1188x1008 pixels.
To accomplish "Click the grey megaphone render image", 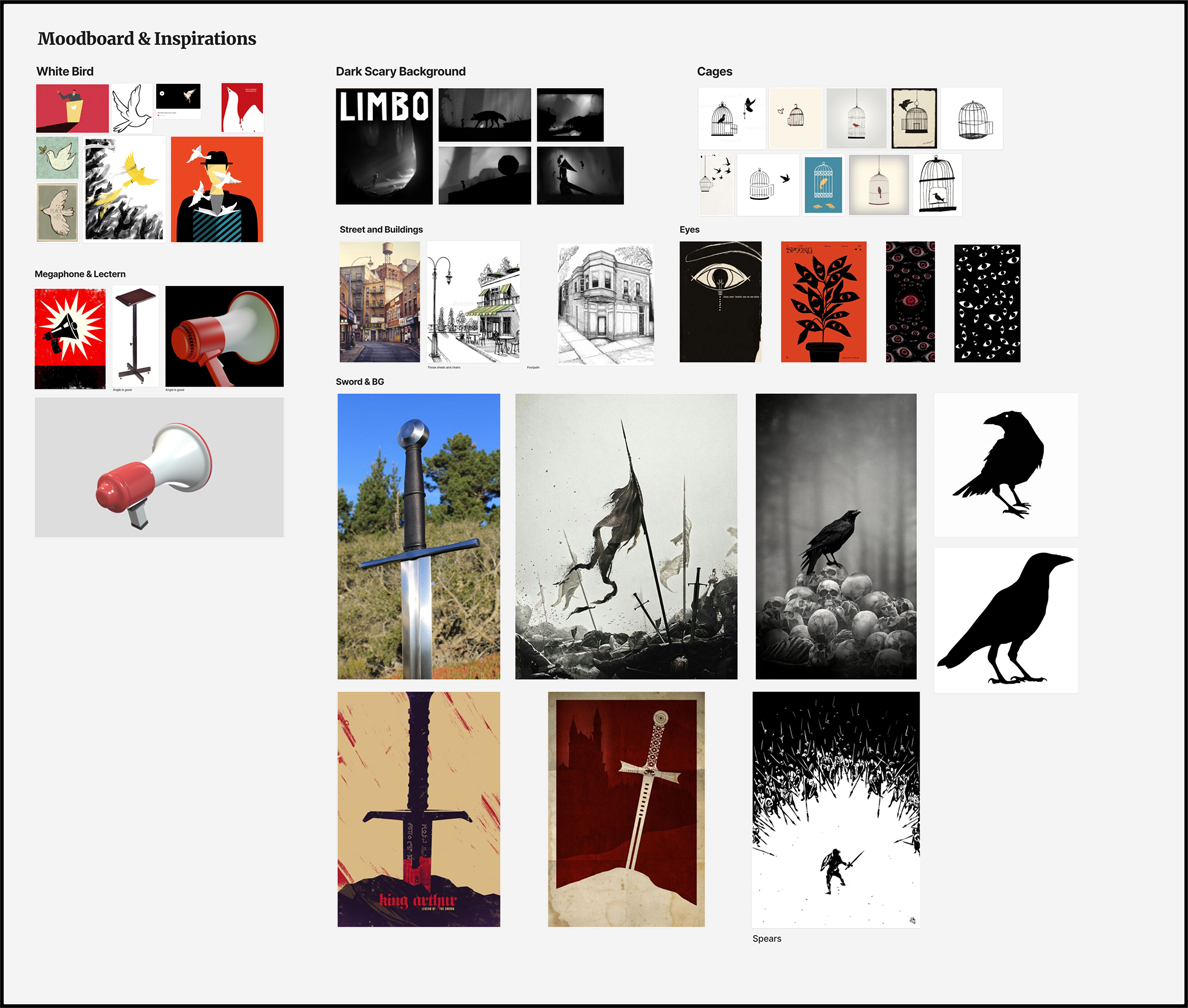I will point(159,468).
